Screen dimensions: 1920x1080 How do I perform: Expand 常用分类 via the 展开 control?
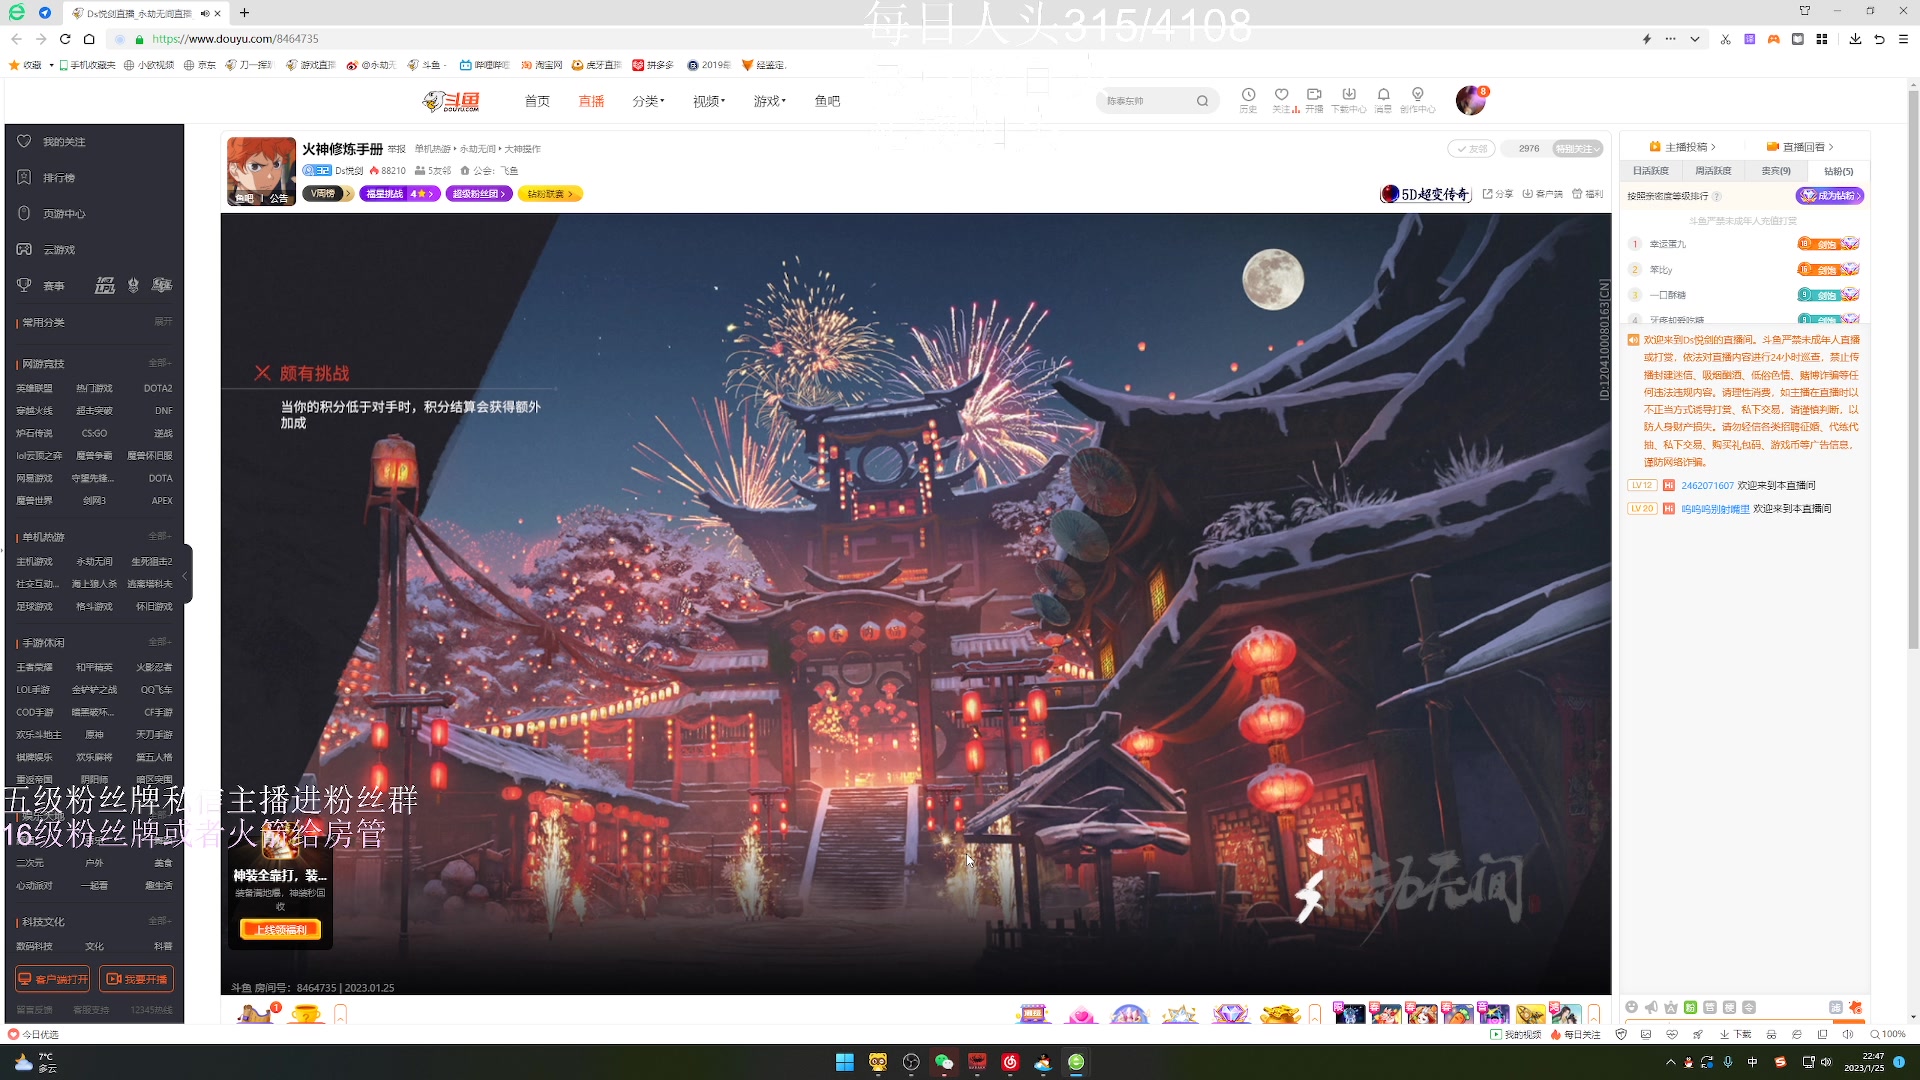(163, 322)
